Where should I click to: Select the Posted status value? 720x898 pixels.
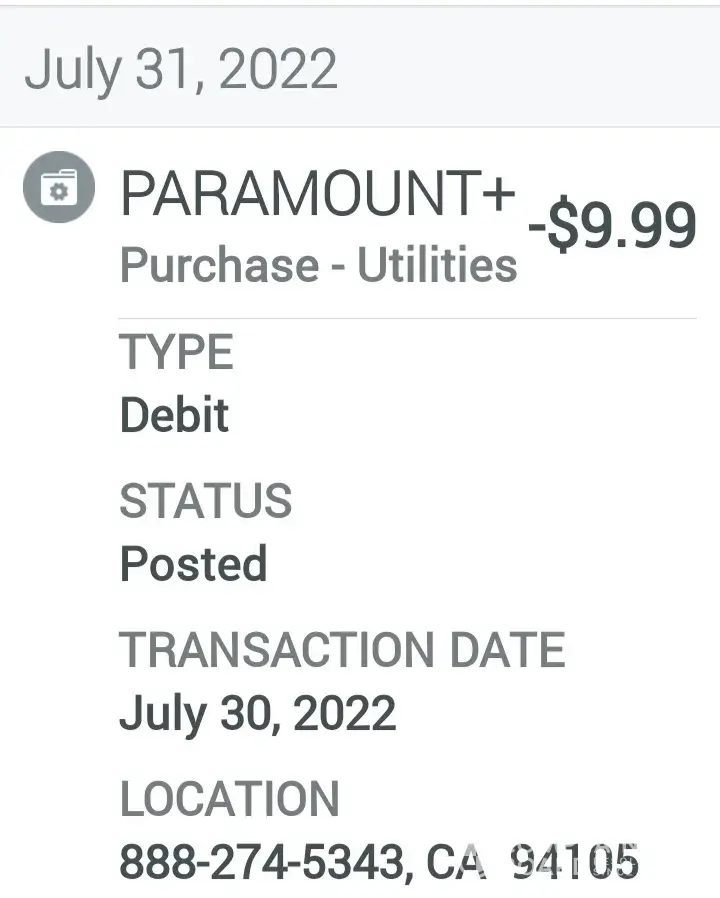coord(193,564)
